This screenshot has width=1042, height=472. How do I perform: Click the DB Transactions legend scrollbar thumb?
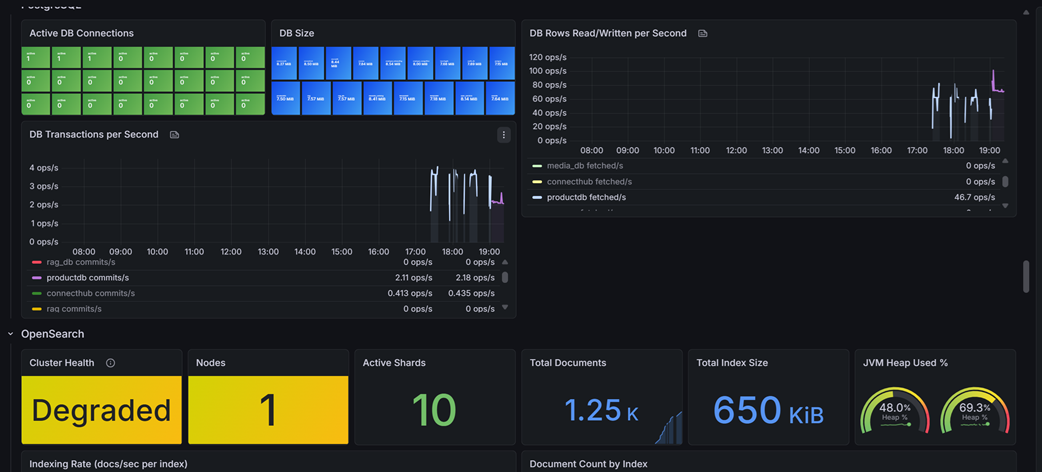point(505,277)
